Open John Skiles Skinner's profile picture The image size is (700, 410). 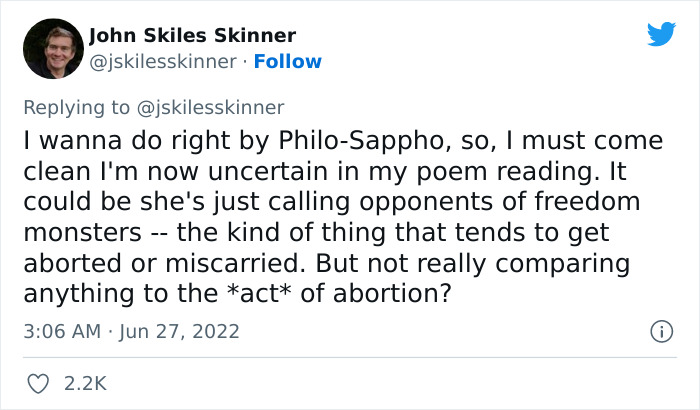click(52, 48)
